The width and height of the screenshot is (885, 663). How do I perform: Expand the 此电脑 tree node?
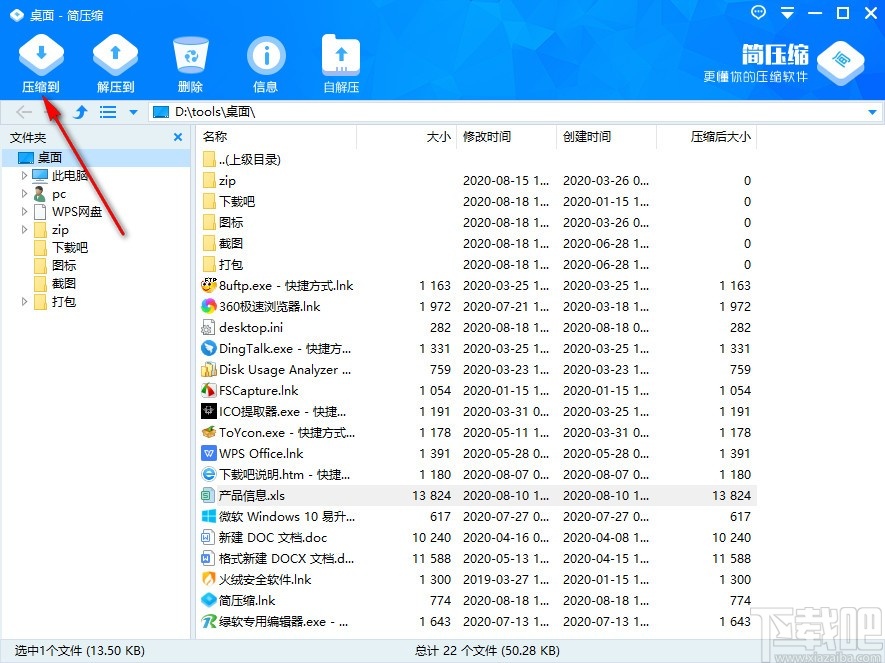coord(23,175)
